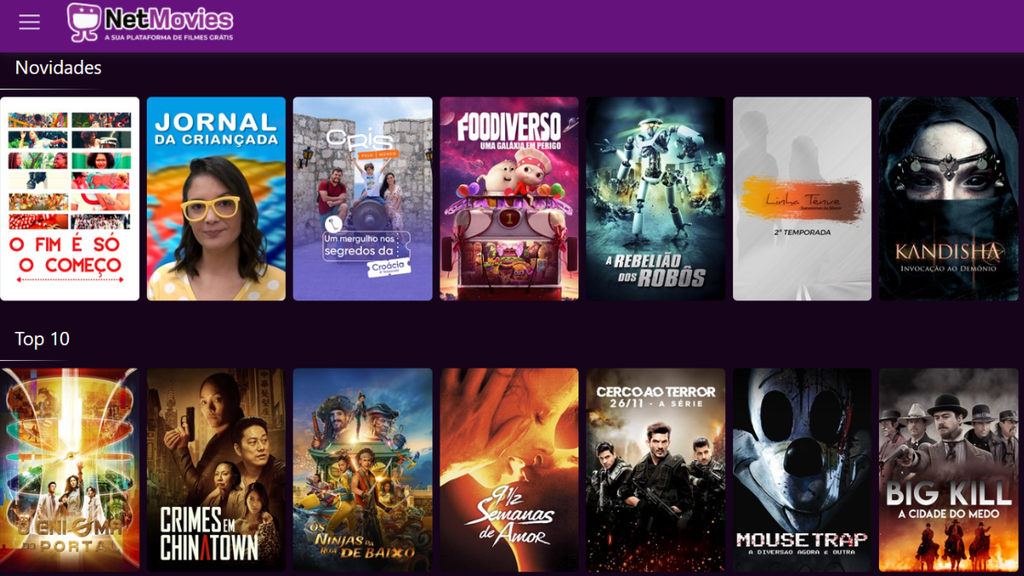Click the NetMovies logo
Viewport: 1024px width, 576px height.
[x=150, y=23]
